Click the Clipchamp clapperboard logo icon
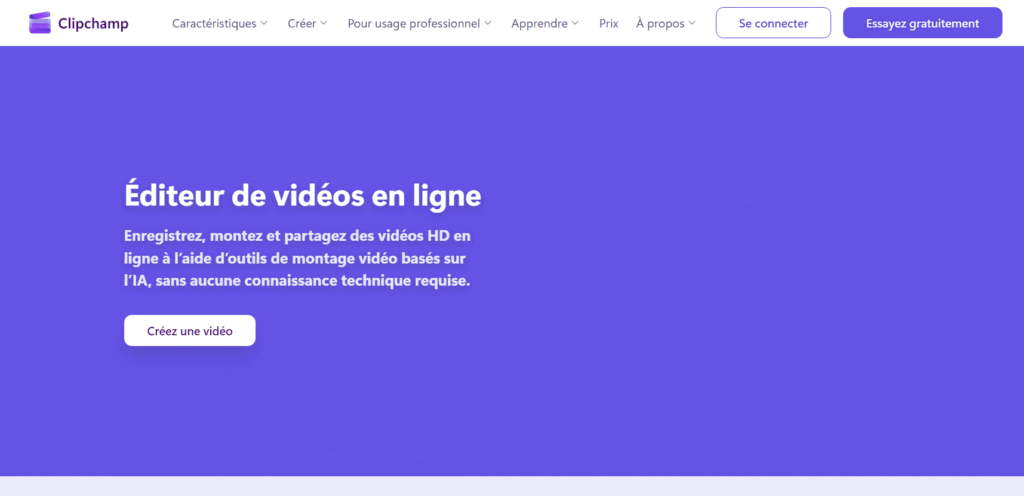Image resolution: width=1024 pixels, height=496 pixels. [40, 23]
